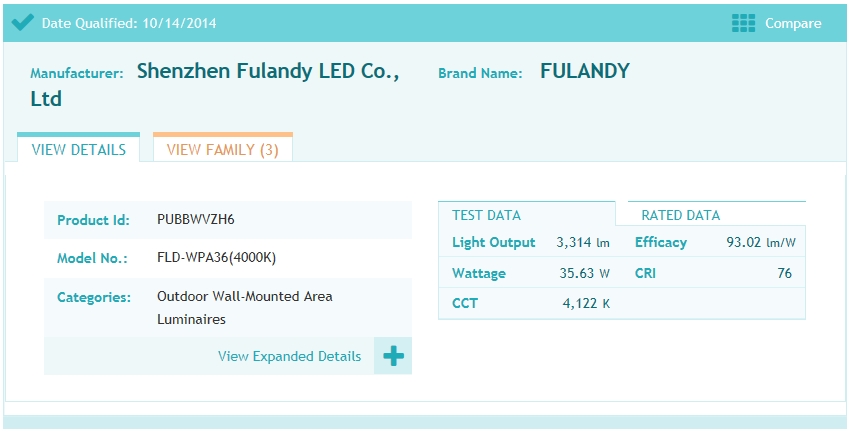Click the Compare grid icon
The width and height of the screenshot is (854, 439).
(x=743, y=23)
